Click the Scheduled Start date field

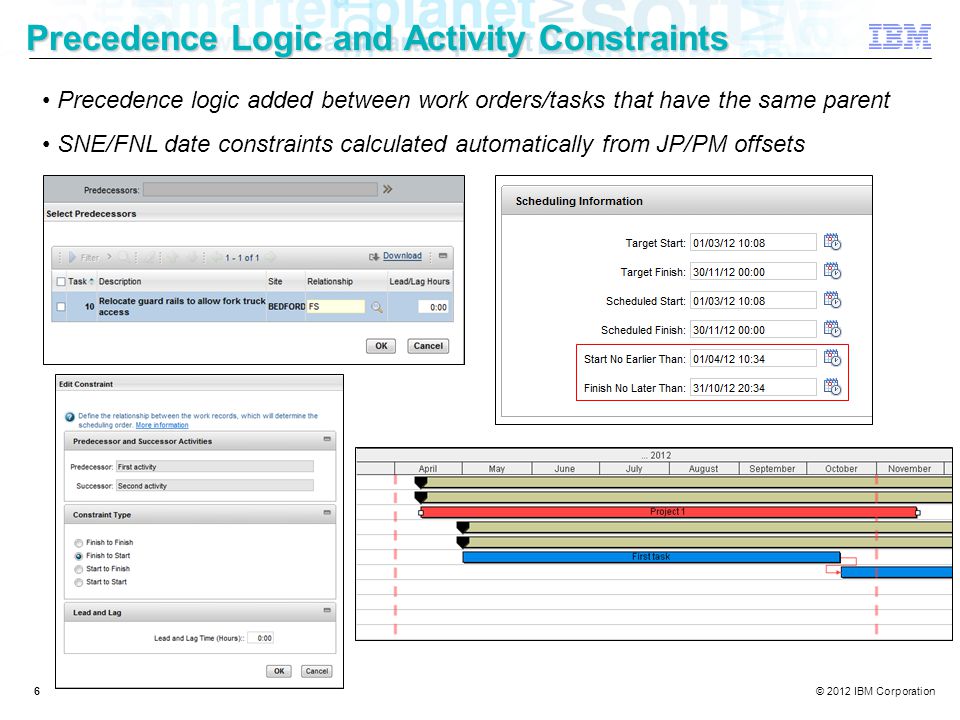coord(753,301)
